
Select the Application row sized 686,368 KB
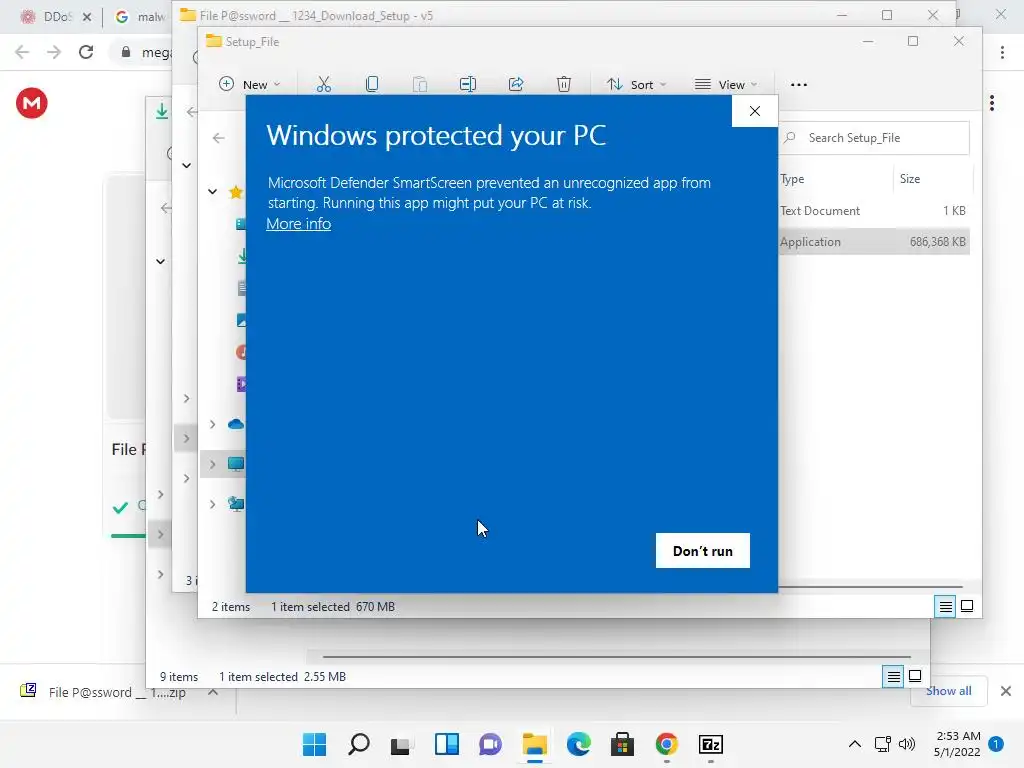point(874,242)
